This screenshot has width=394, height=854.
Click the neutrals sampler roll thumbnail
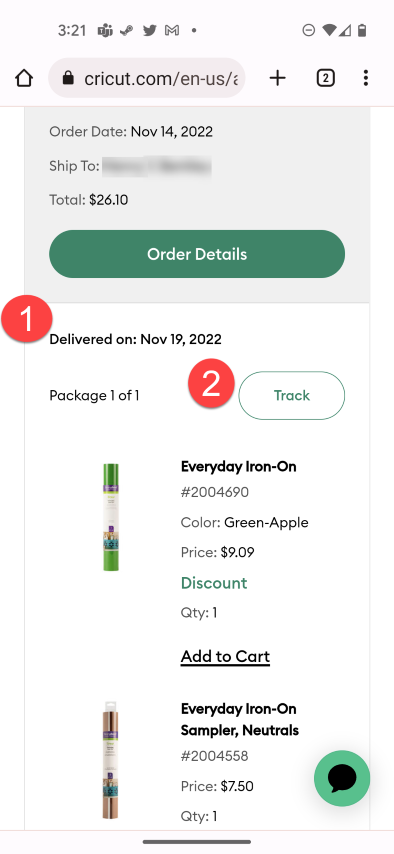[x=111, y=760]
